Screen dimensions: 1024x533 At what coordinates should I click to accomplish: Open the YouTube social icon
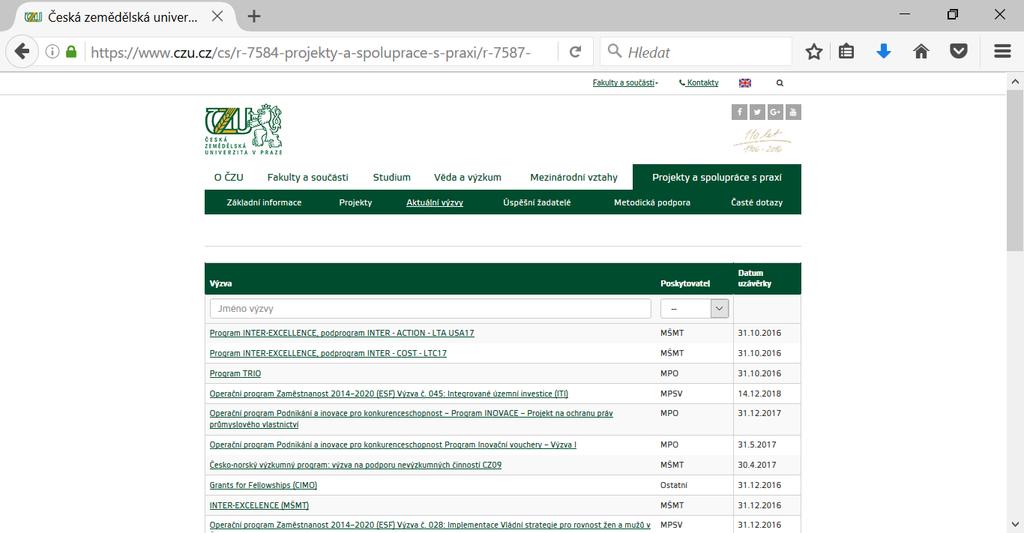(x=793, y=112)
